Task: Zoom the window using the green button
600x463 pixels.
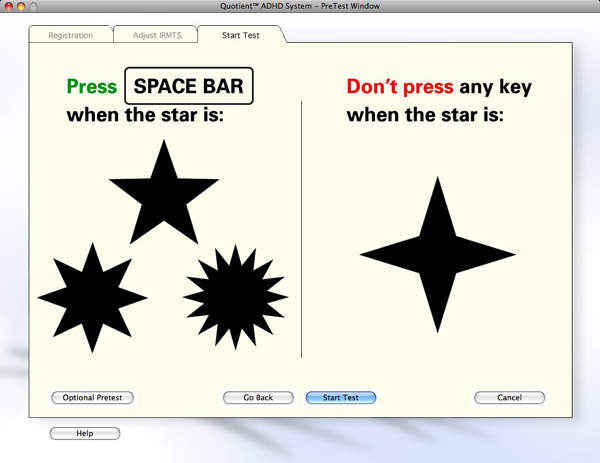Action: [x=35, y=6]
